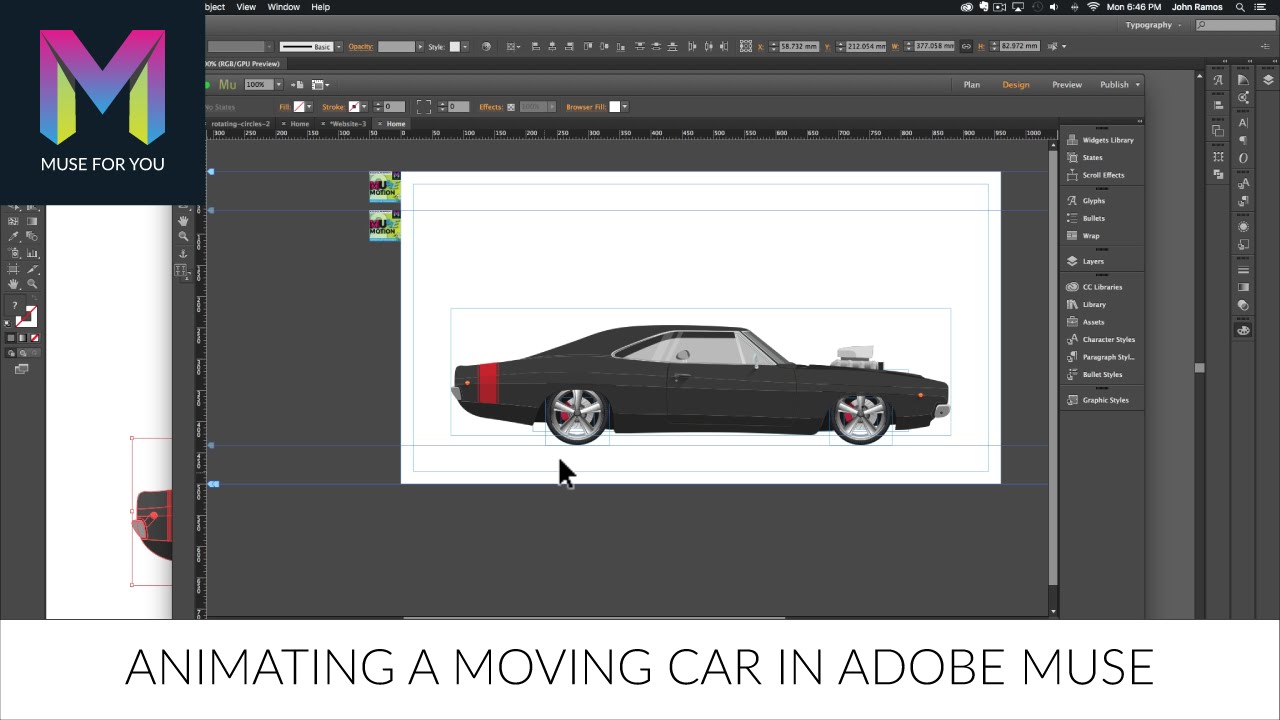This screenshot has height=720, width=1280.
Task: Open the Muse Fill dropdown arrow
Action: click(x=309, y=107)
